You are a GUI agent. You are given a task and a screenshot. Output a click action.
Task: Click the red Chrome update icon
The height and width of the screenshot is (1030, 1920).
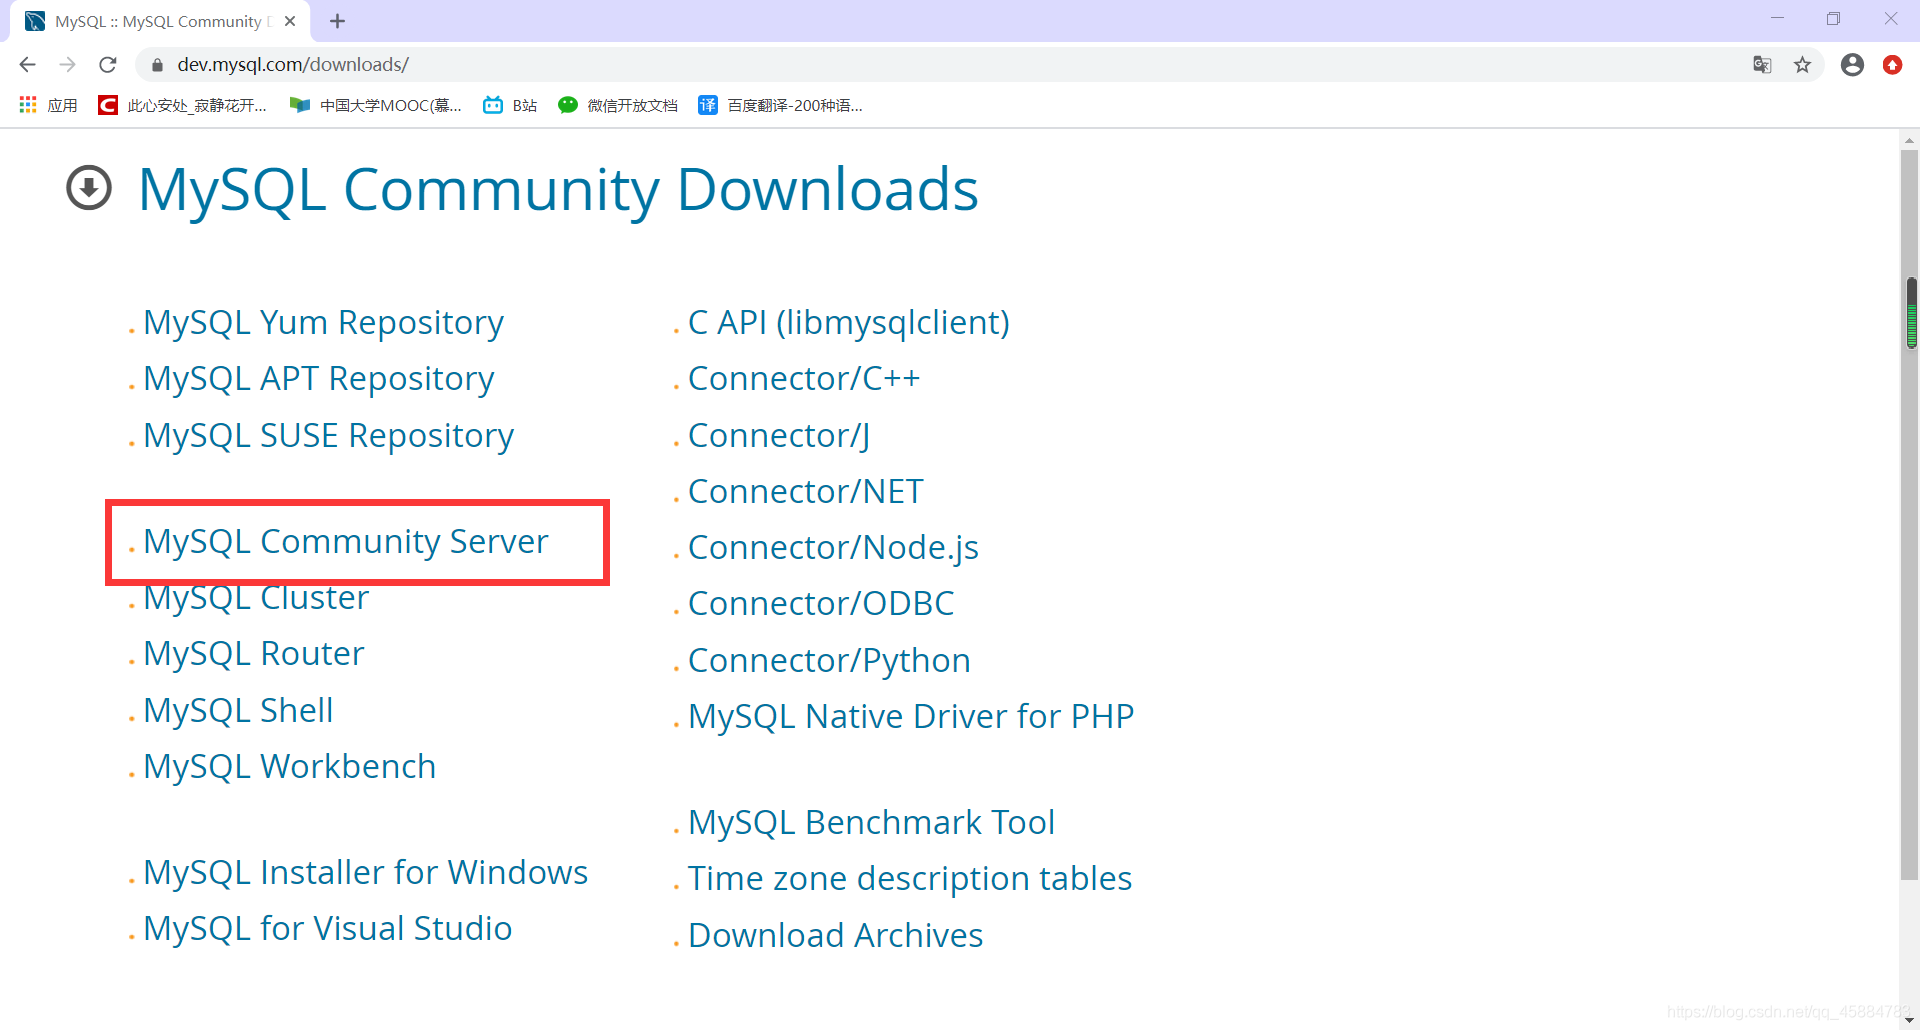point(1892,65)
